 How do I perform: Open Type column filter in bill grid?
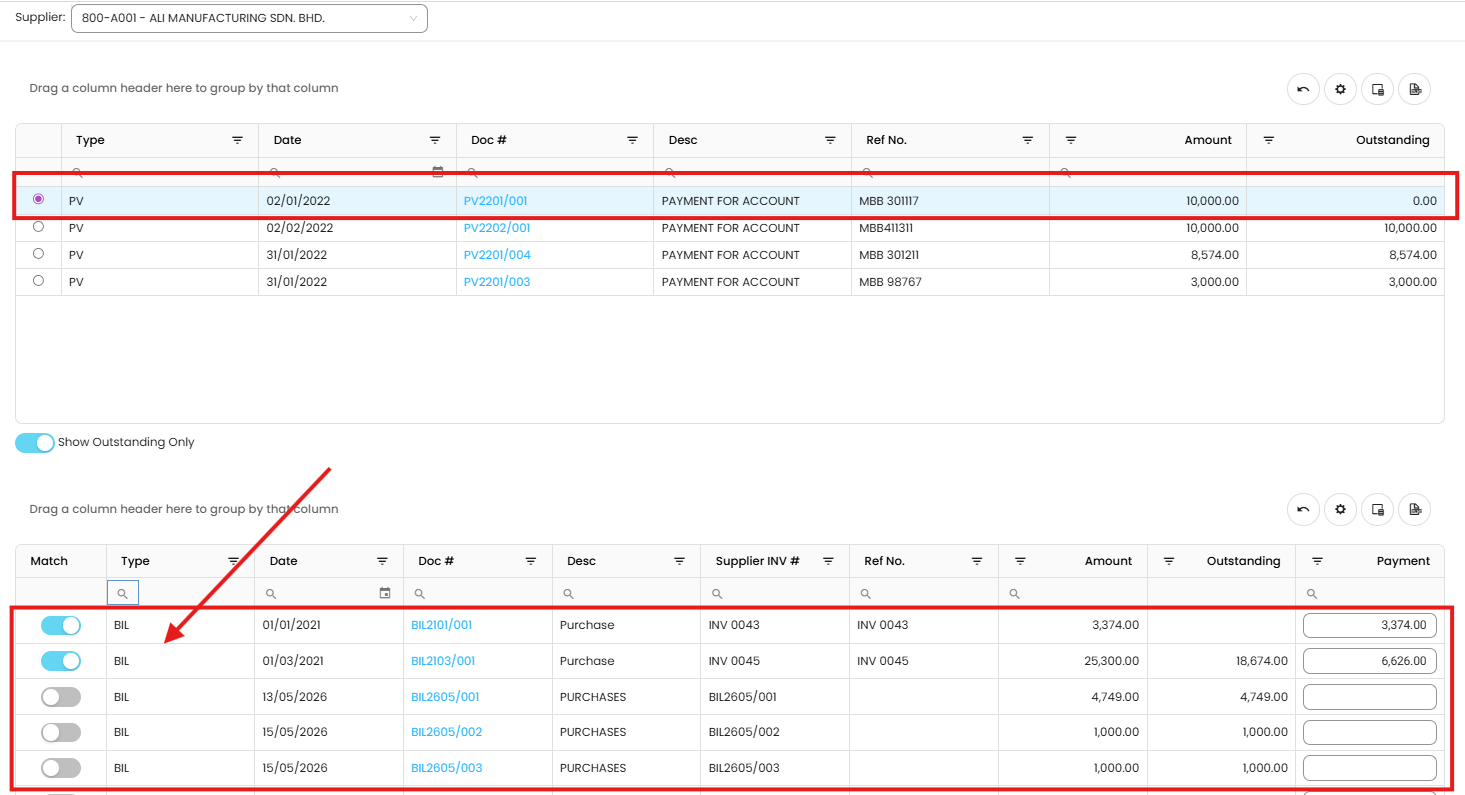pos(233,561)
